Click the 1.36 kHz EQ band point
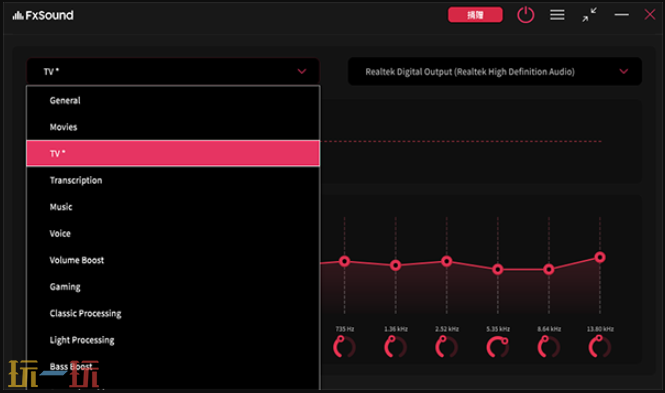 pyautogui.click(x=395, y=265)
